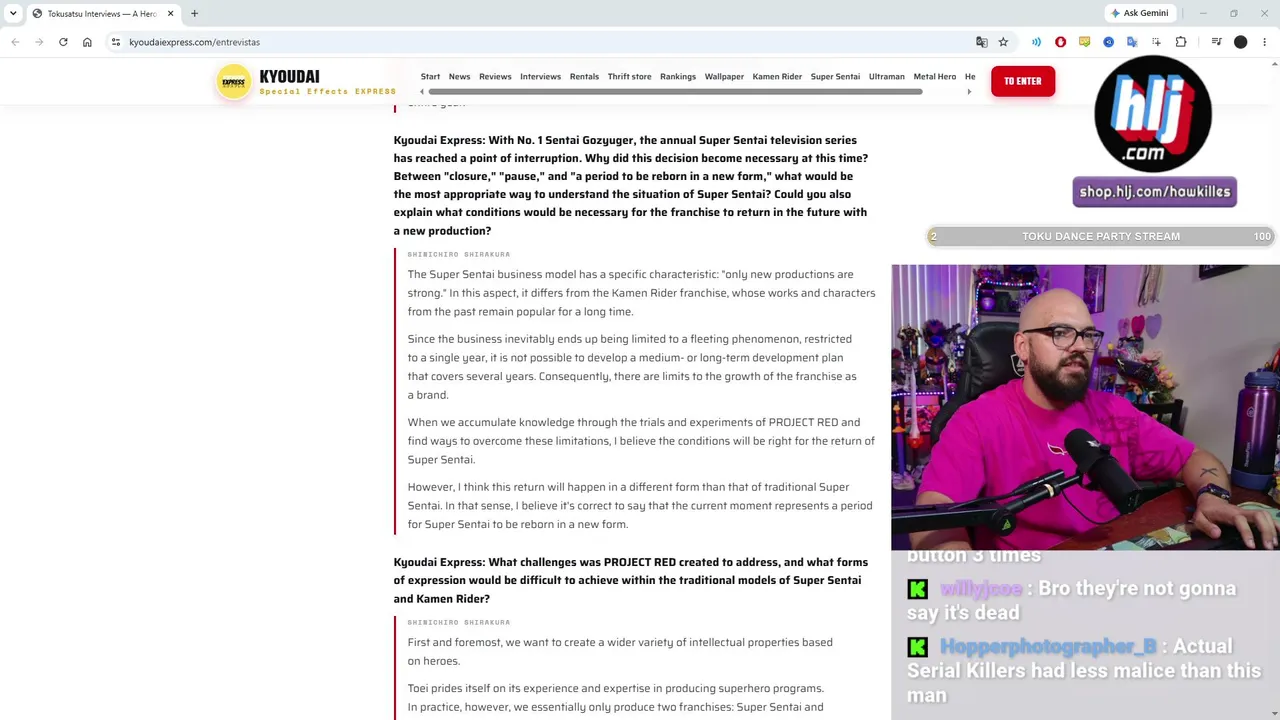Go to the Kamen Rider section

coord(777,76)
